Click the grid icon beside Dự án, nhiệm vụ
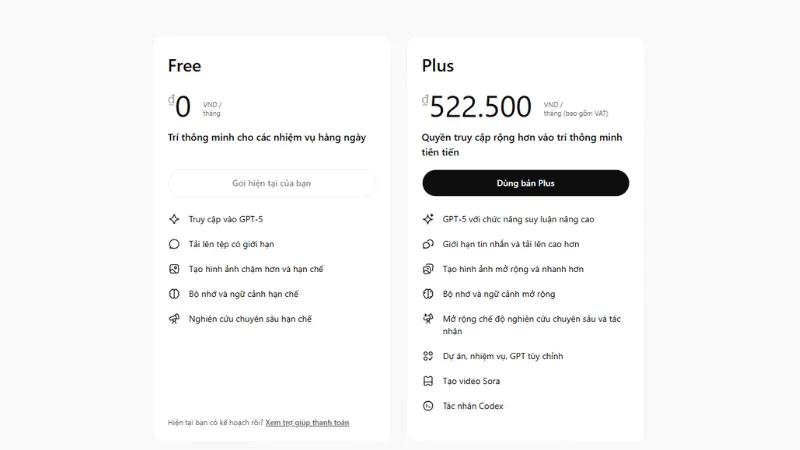The height and width of the screenshot is (450, 800). pos(428,356)
